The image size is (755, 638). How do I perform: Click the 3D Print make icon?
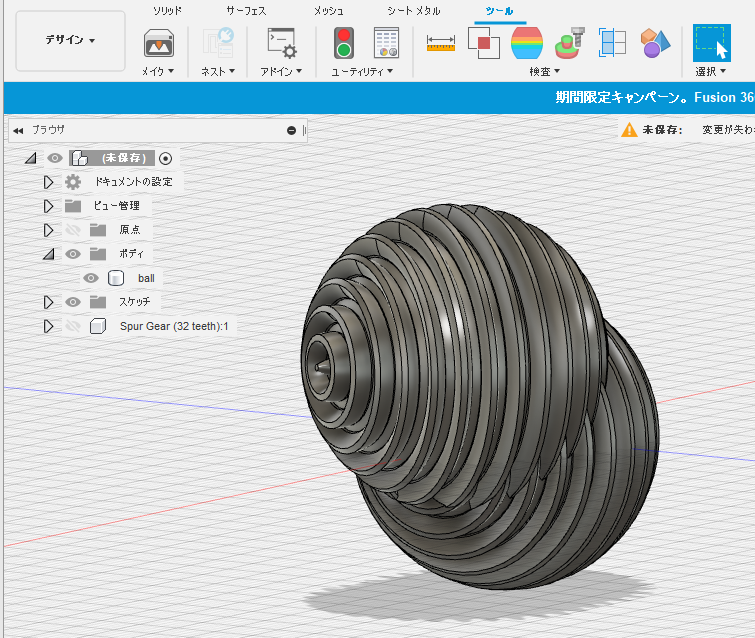tap(158, 44)
